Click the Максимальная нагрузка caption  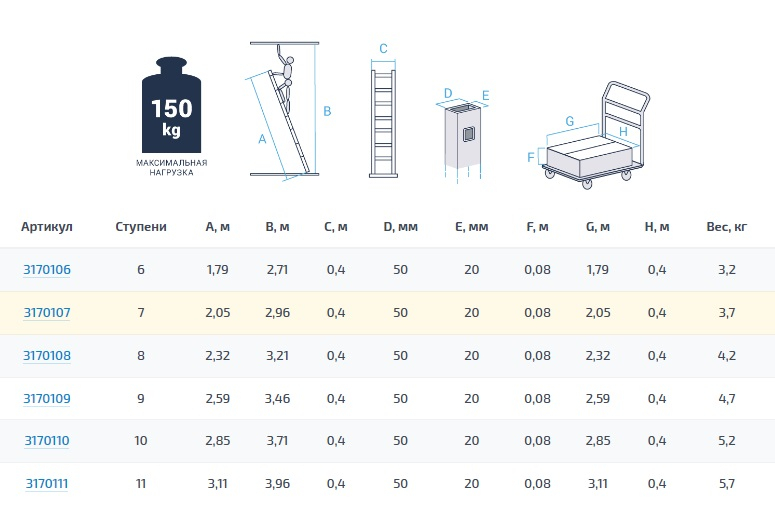[x=172, y=167]
